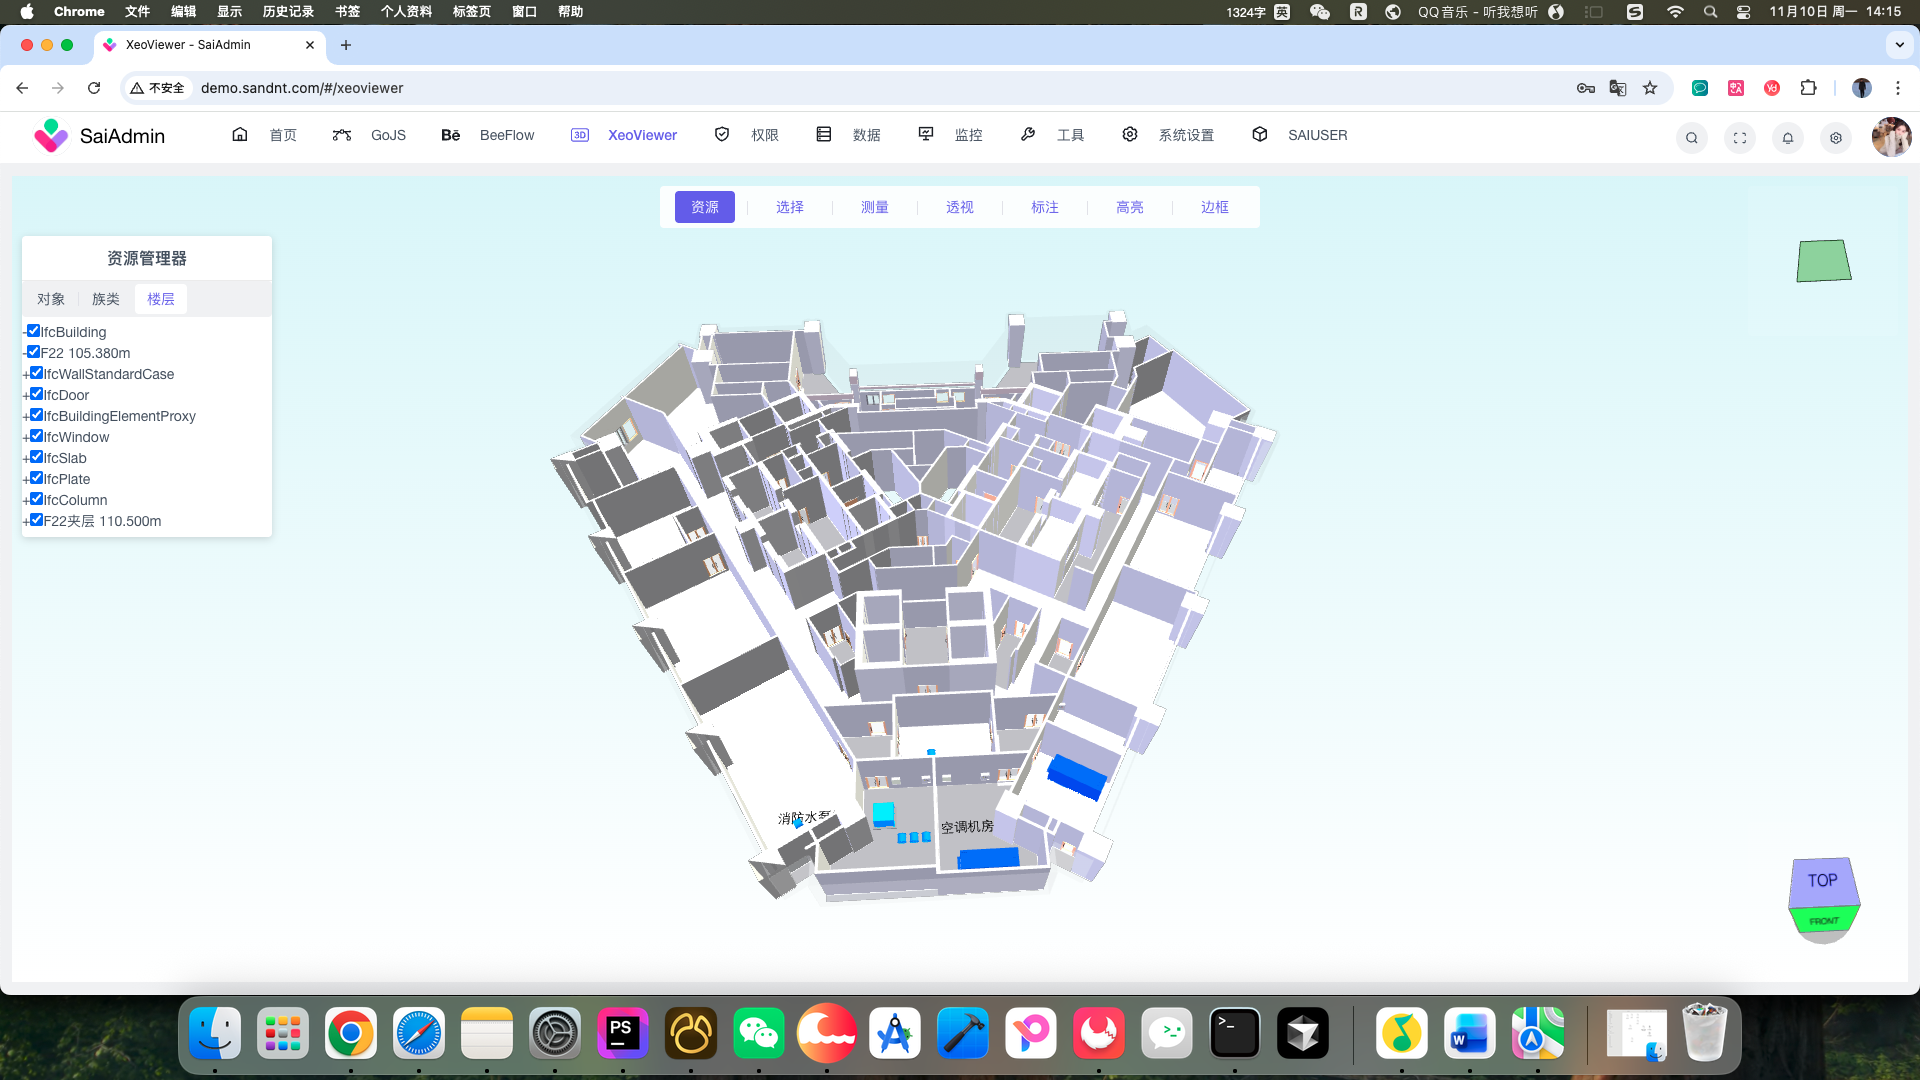This screenshot has height=1080, width=1920.
Task: Disable the IfcSlab checkbox
Action: [x=34, y=456]
